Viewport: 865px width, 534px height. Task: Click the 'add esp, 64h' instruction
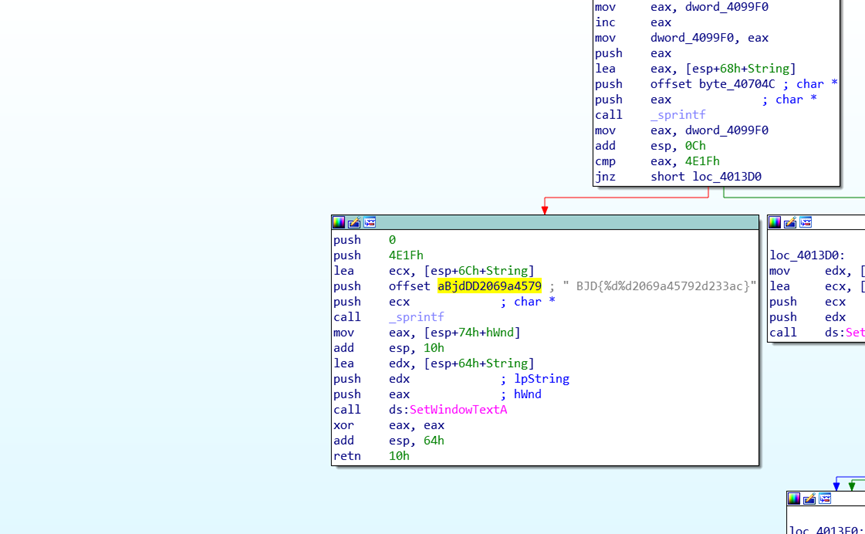[x=388, y=441]
